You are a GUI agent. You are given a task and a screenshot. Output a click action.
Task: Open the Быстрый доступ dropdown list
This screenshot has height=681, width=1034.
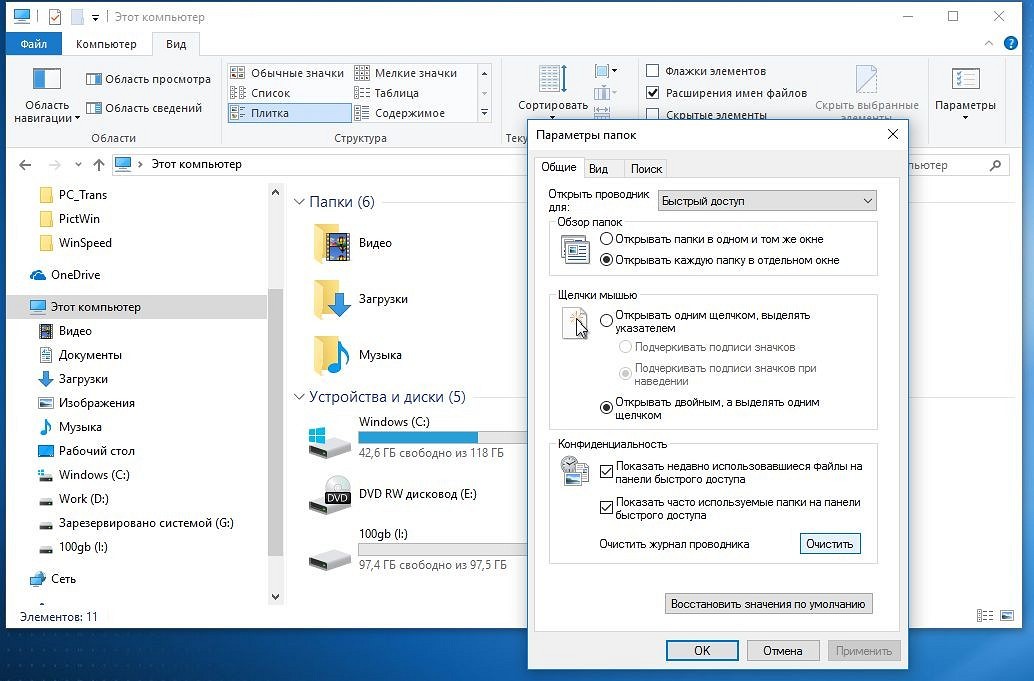coord(767,201)
